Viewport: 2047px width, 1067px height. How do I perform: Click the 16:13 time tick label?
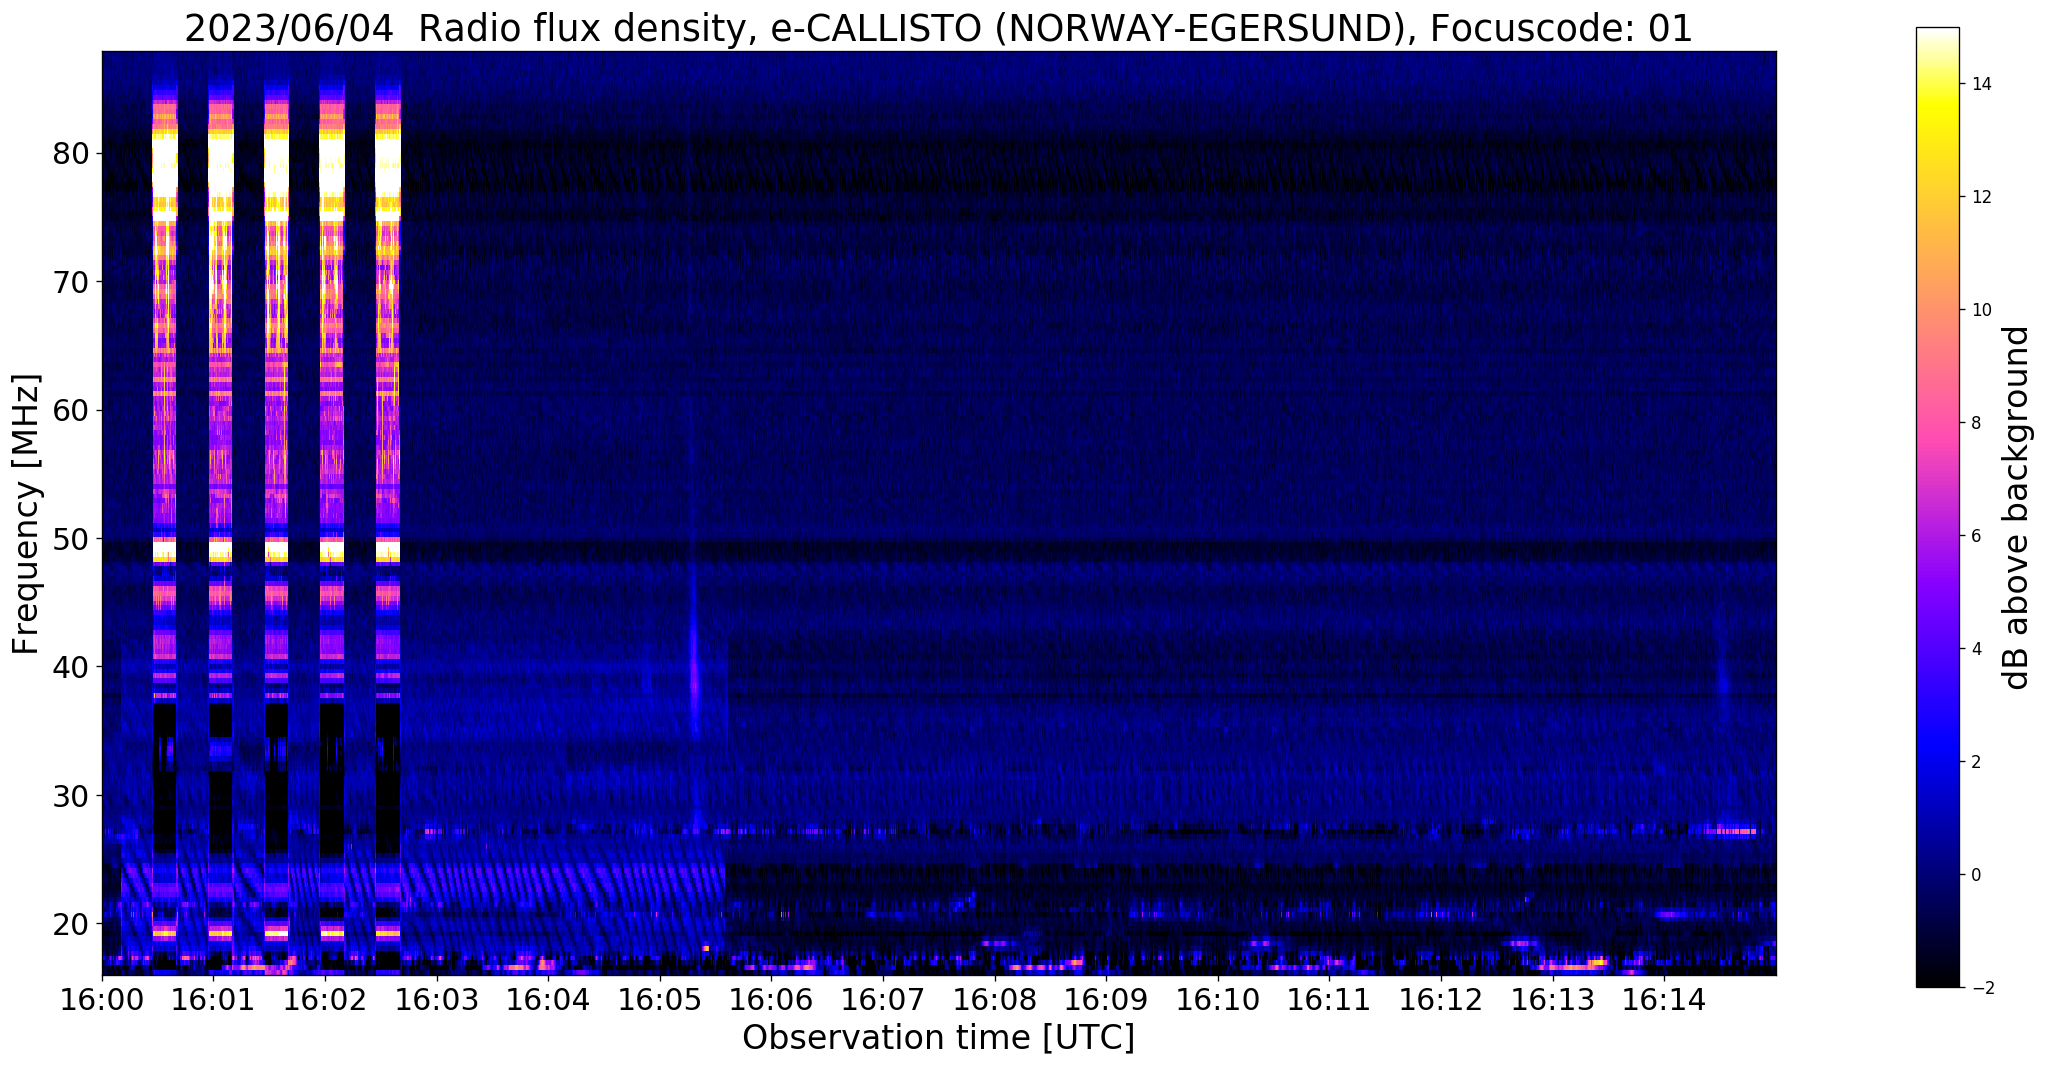point(1553,999)
